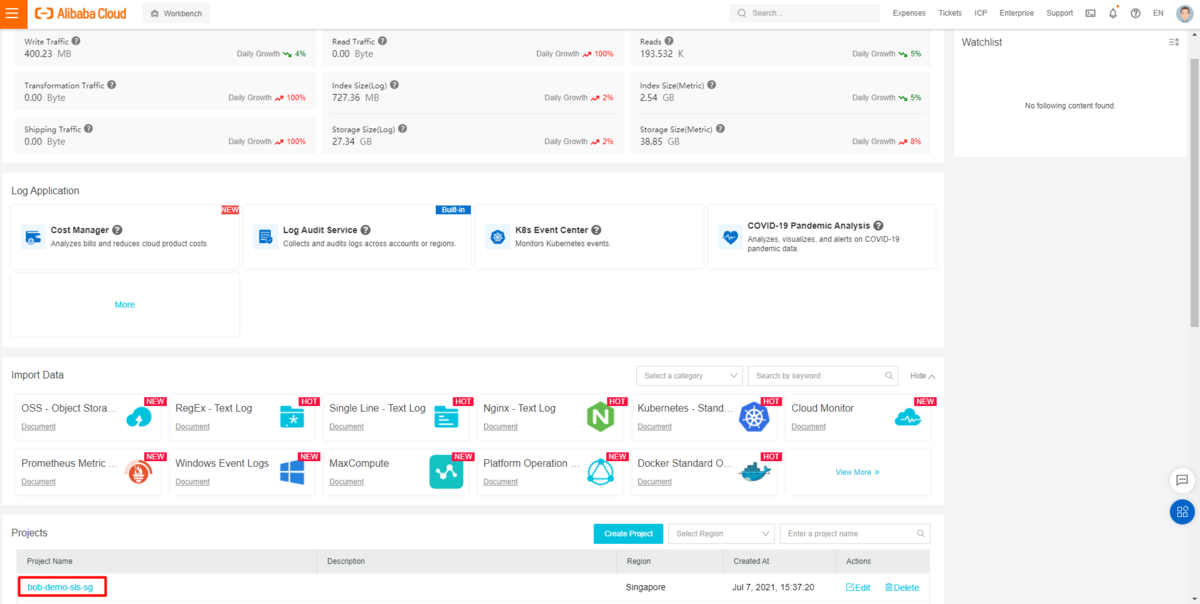Click the Storage Size(Metric) info icon

tap(721, 129)
